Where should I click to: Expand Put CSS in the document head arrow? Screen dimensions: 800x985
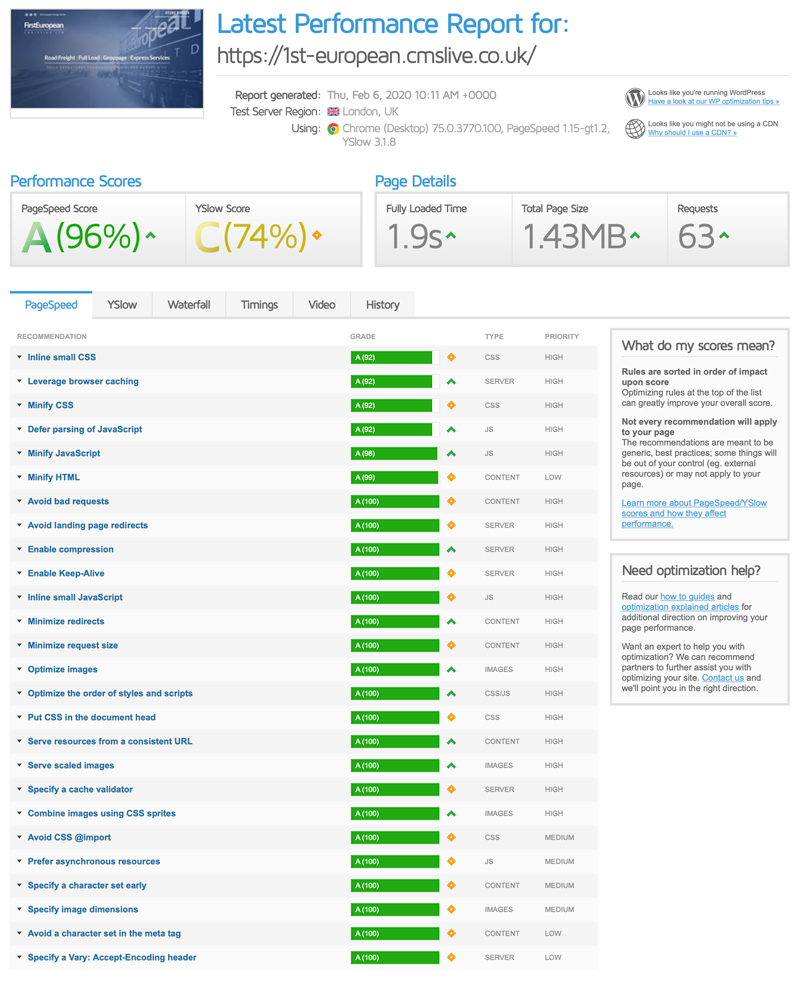coord(19,717)
